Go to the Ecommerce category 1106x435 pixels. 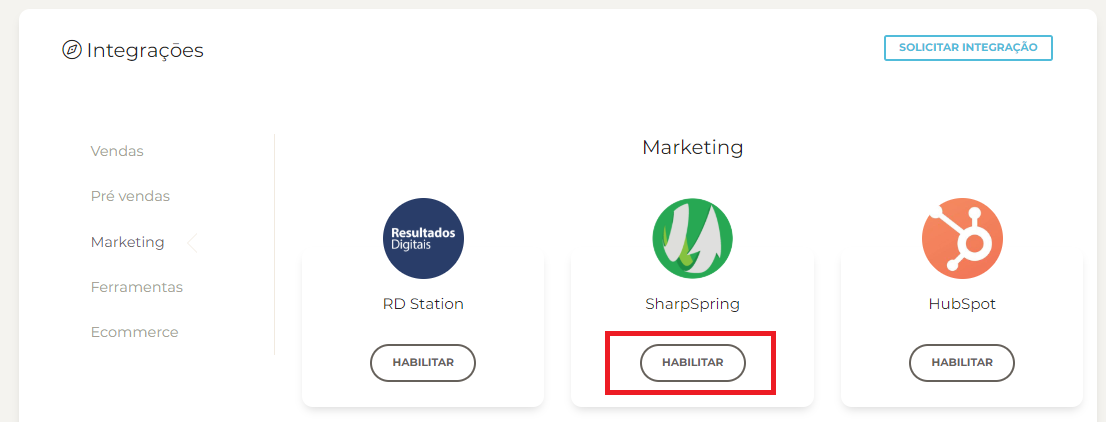coord(134,332)
